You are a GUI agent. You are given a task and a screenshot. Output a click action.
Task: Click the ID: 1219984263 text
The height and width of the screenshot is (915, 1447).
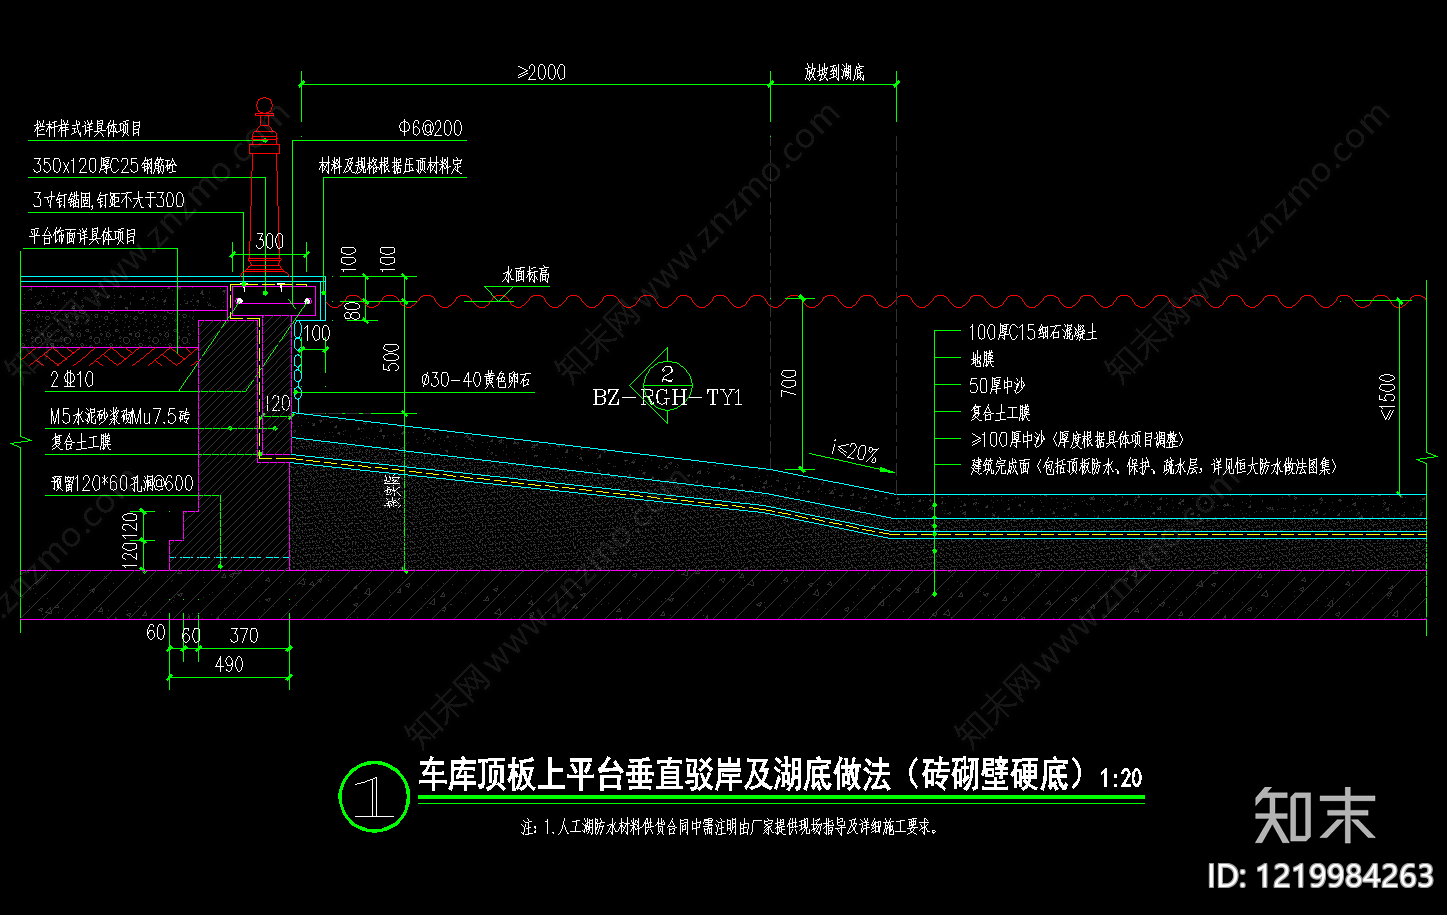pyautogui.click(x=1320, y=876)
